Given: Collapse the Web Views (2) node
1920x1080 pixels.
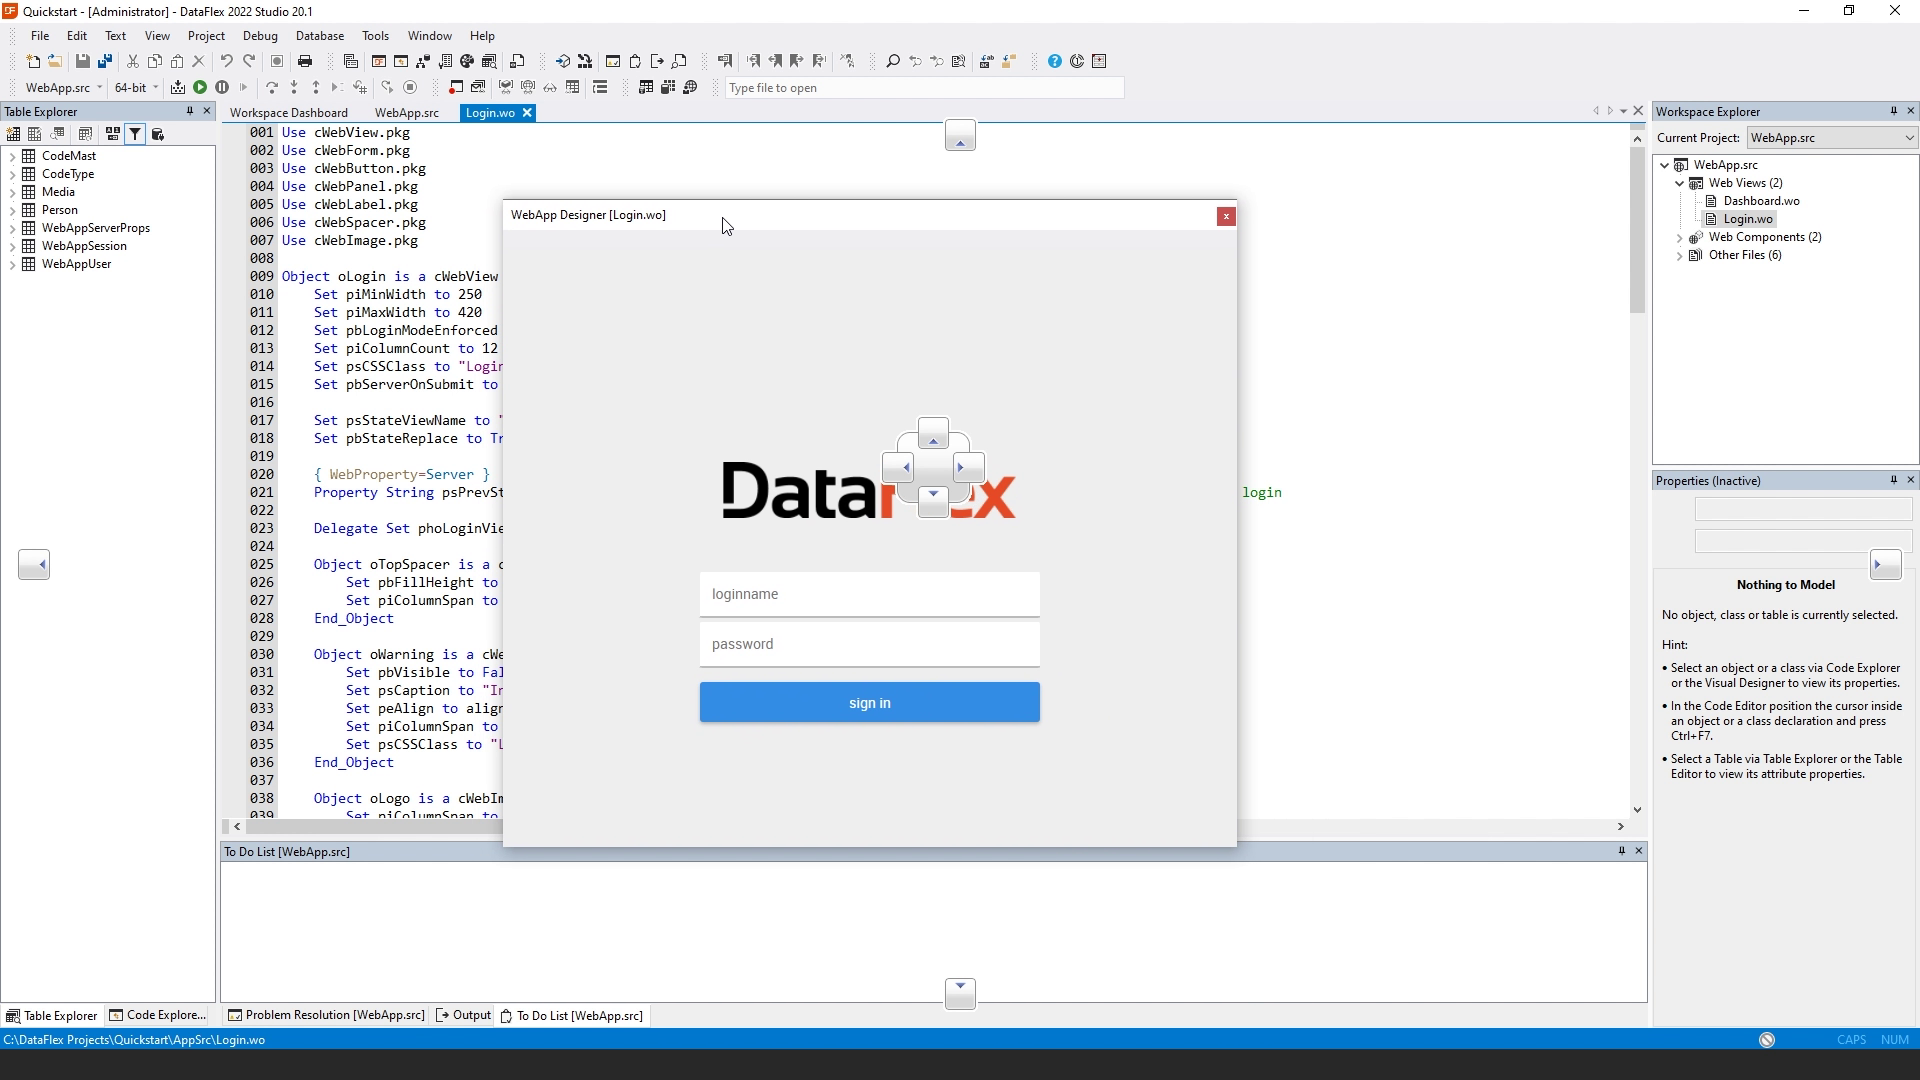Looking at the screenshot, I should click(1680, 183).
